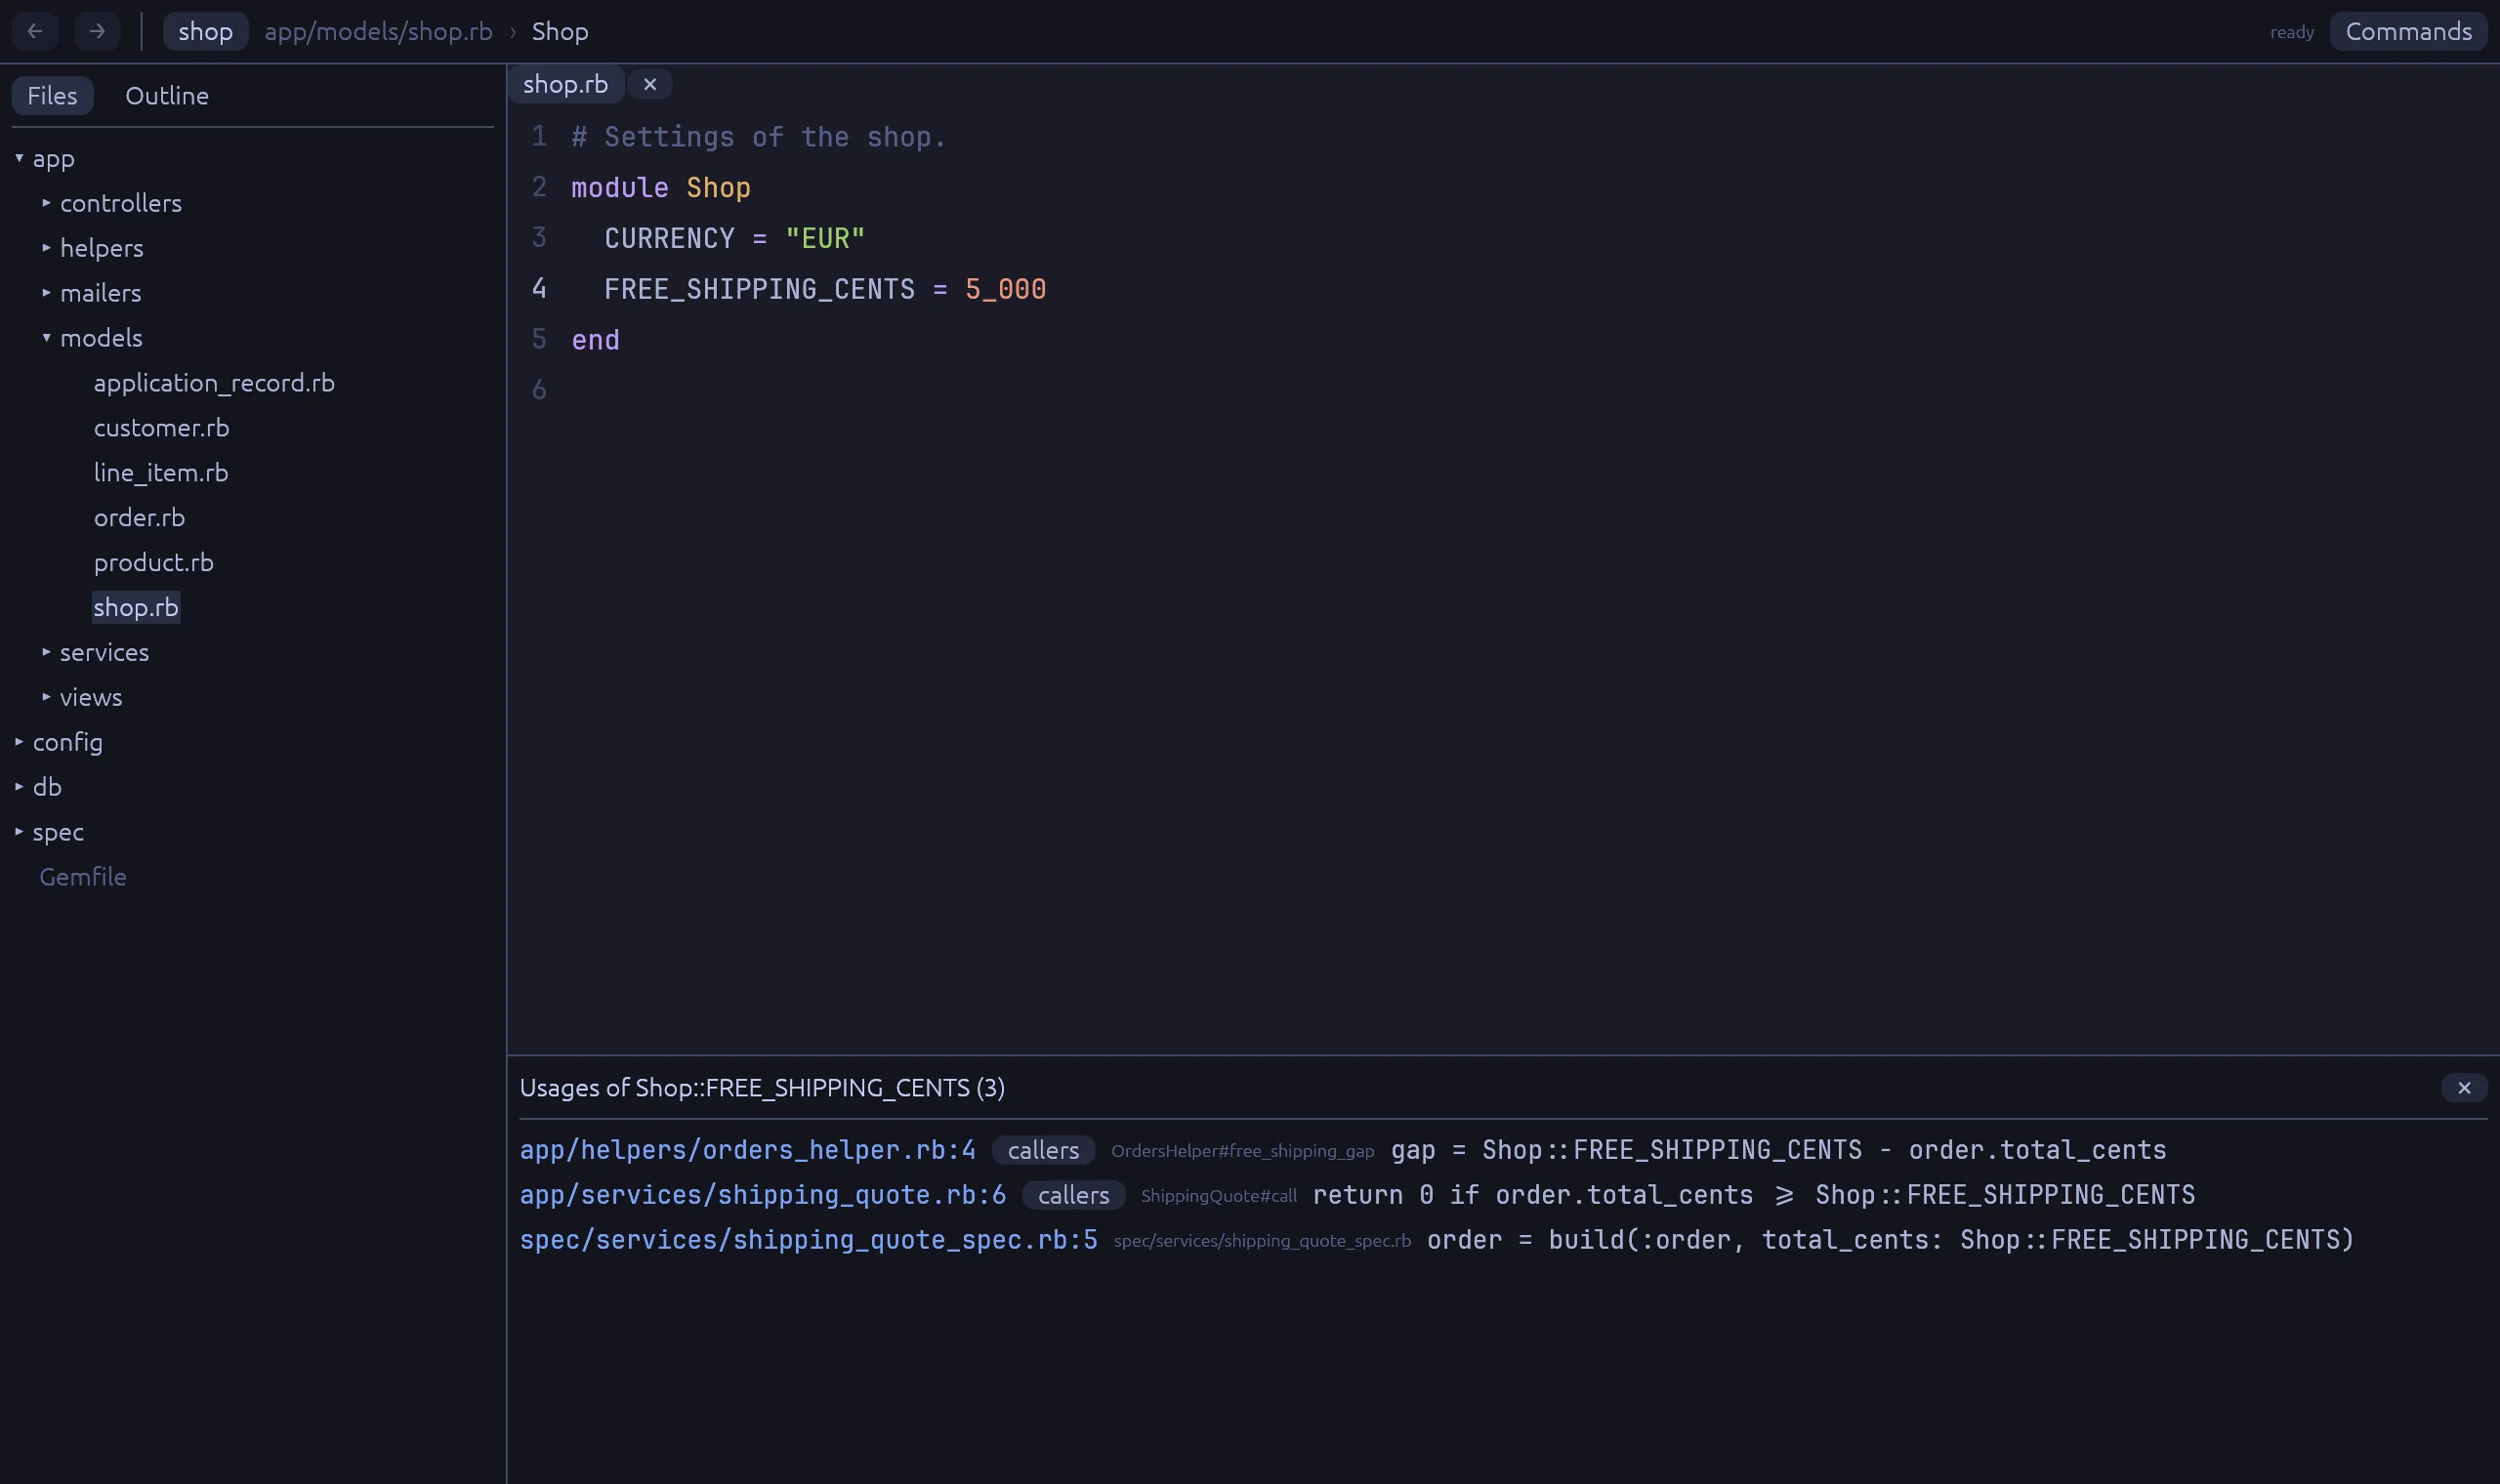Click the Shop breadcrumb symbol
The image size is (2500, 1484).
[x=560, y=31]
